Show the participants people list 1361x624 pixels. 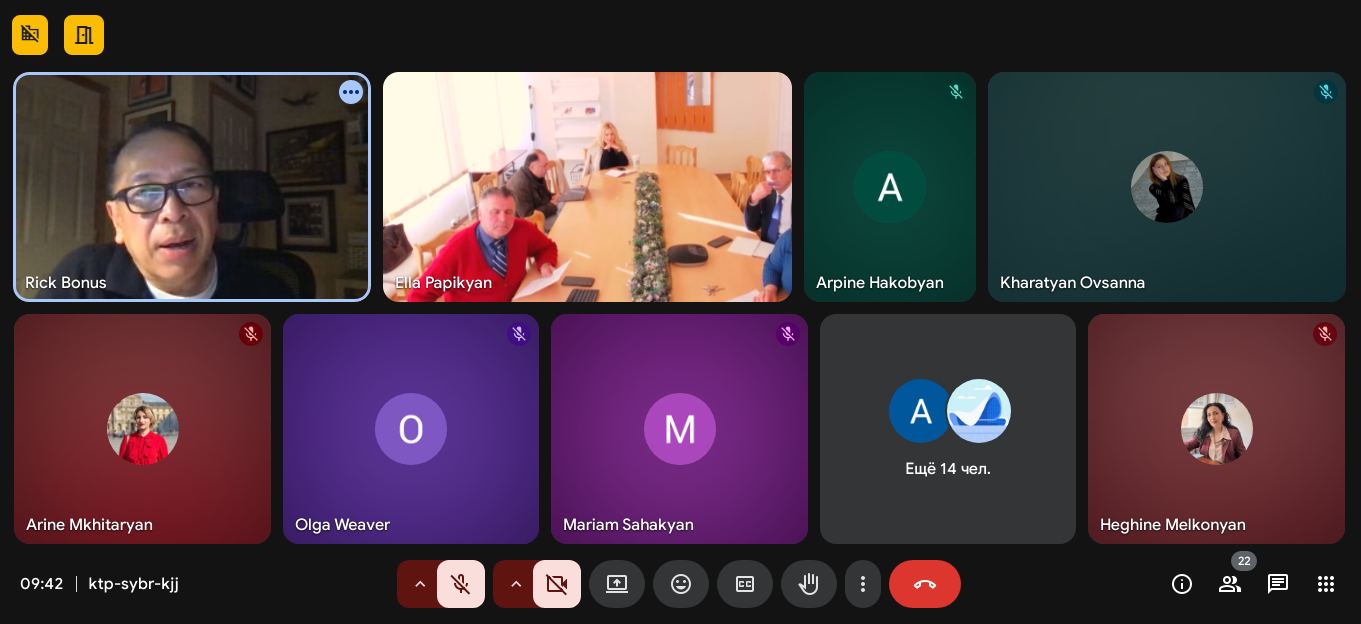pos(1229,584)
